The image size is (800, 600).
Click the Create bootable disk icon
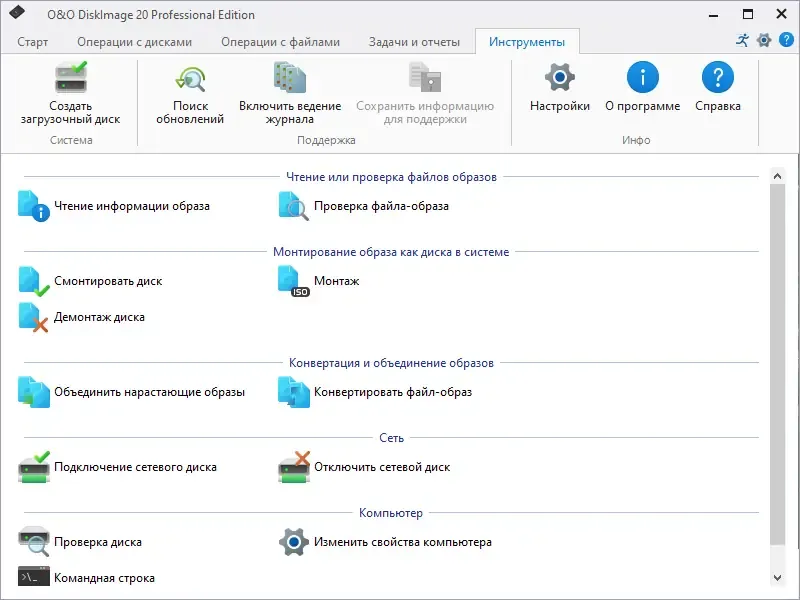click(x=70, y=78)
